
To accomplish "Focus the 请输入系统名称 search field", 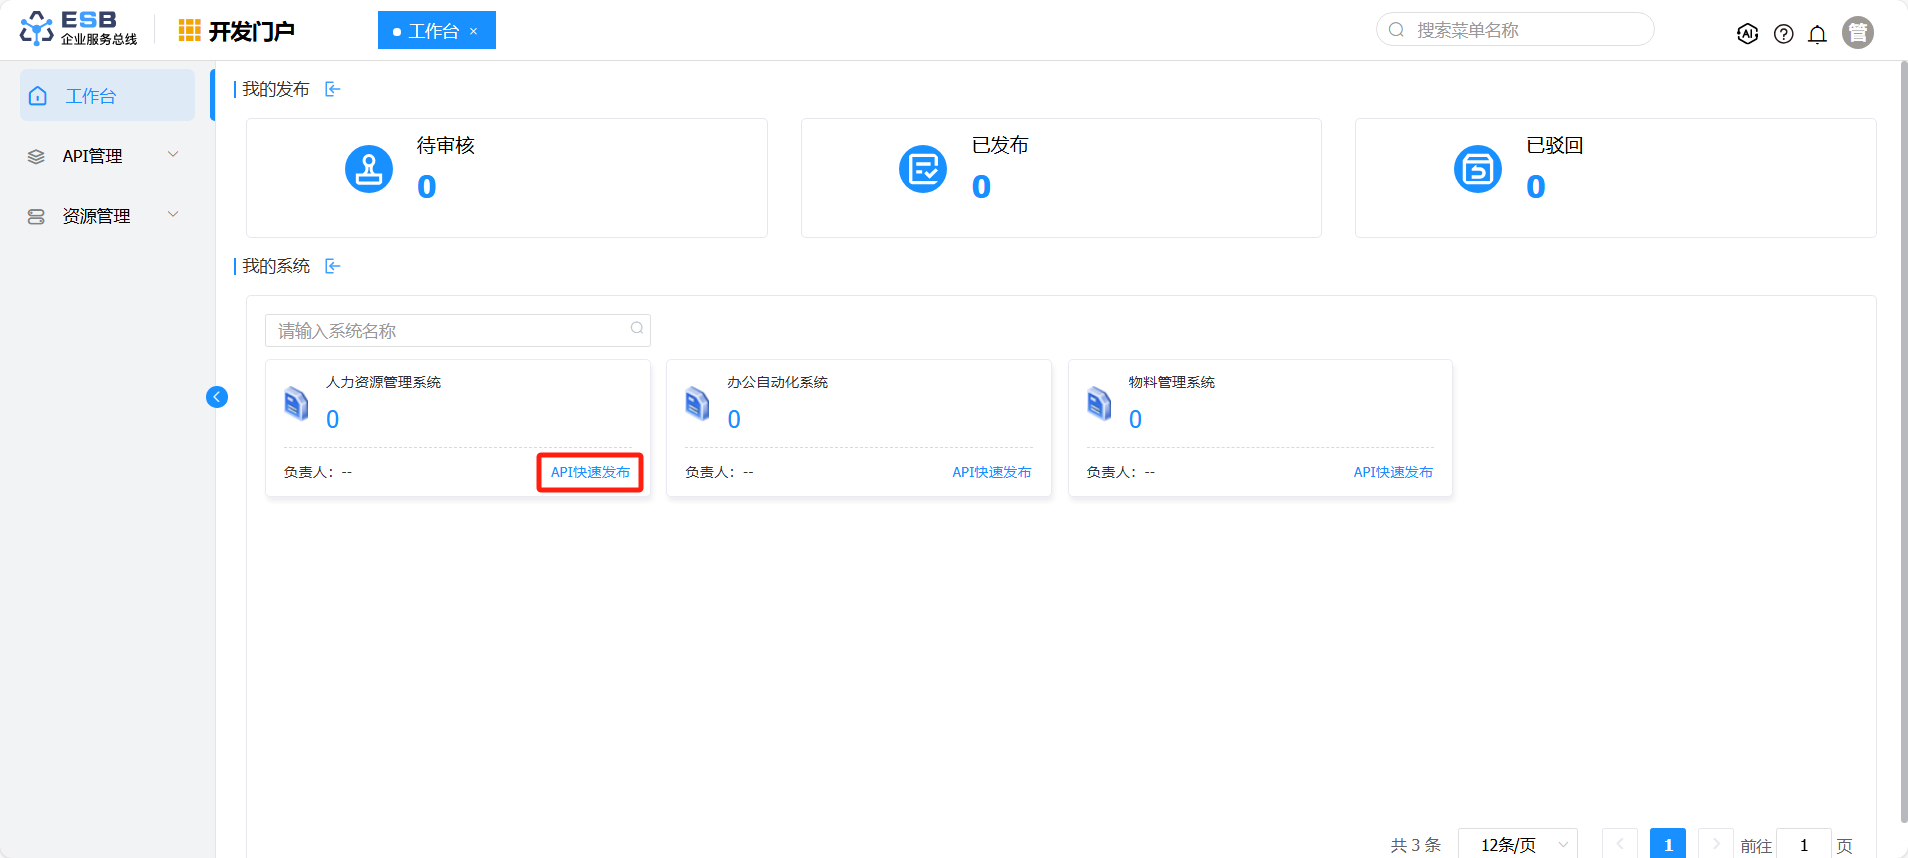I will [450, 331].
